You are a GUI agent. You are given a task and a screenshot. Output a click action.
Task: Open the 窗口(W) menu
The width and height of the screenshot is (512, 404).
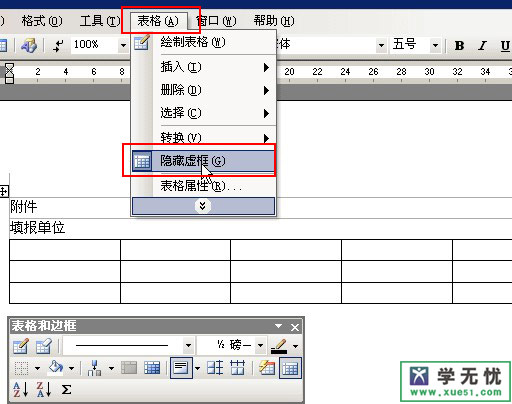point(216,21)
